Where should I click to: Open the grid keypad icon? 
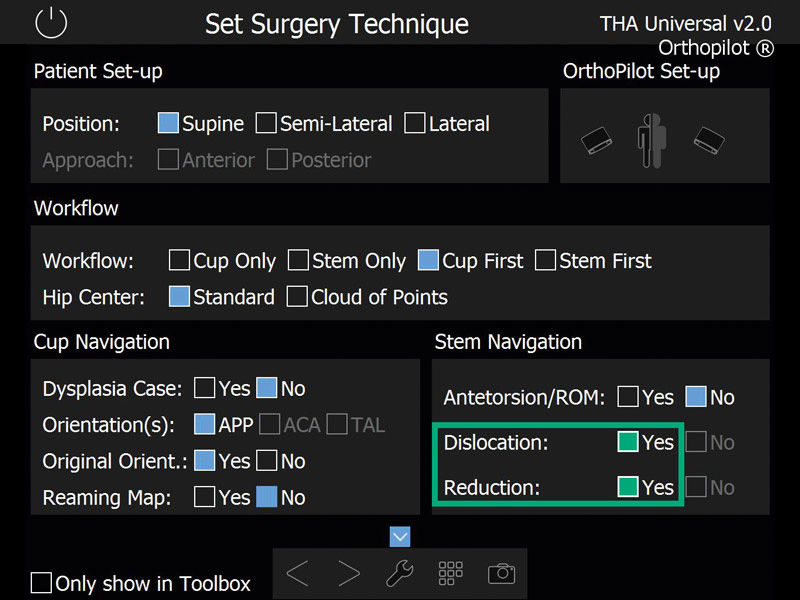(x=450, y=573)
